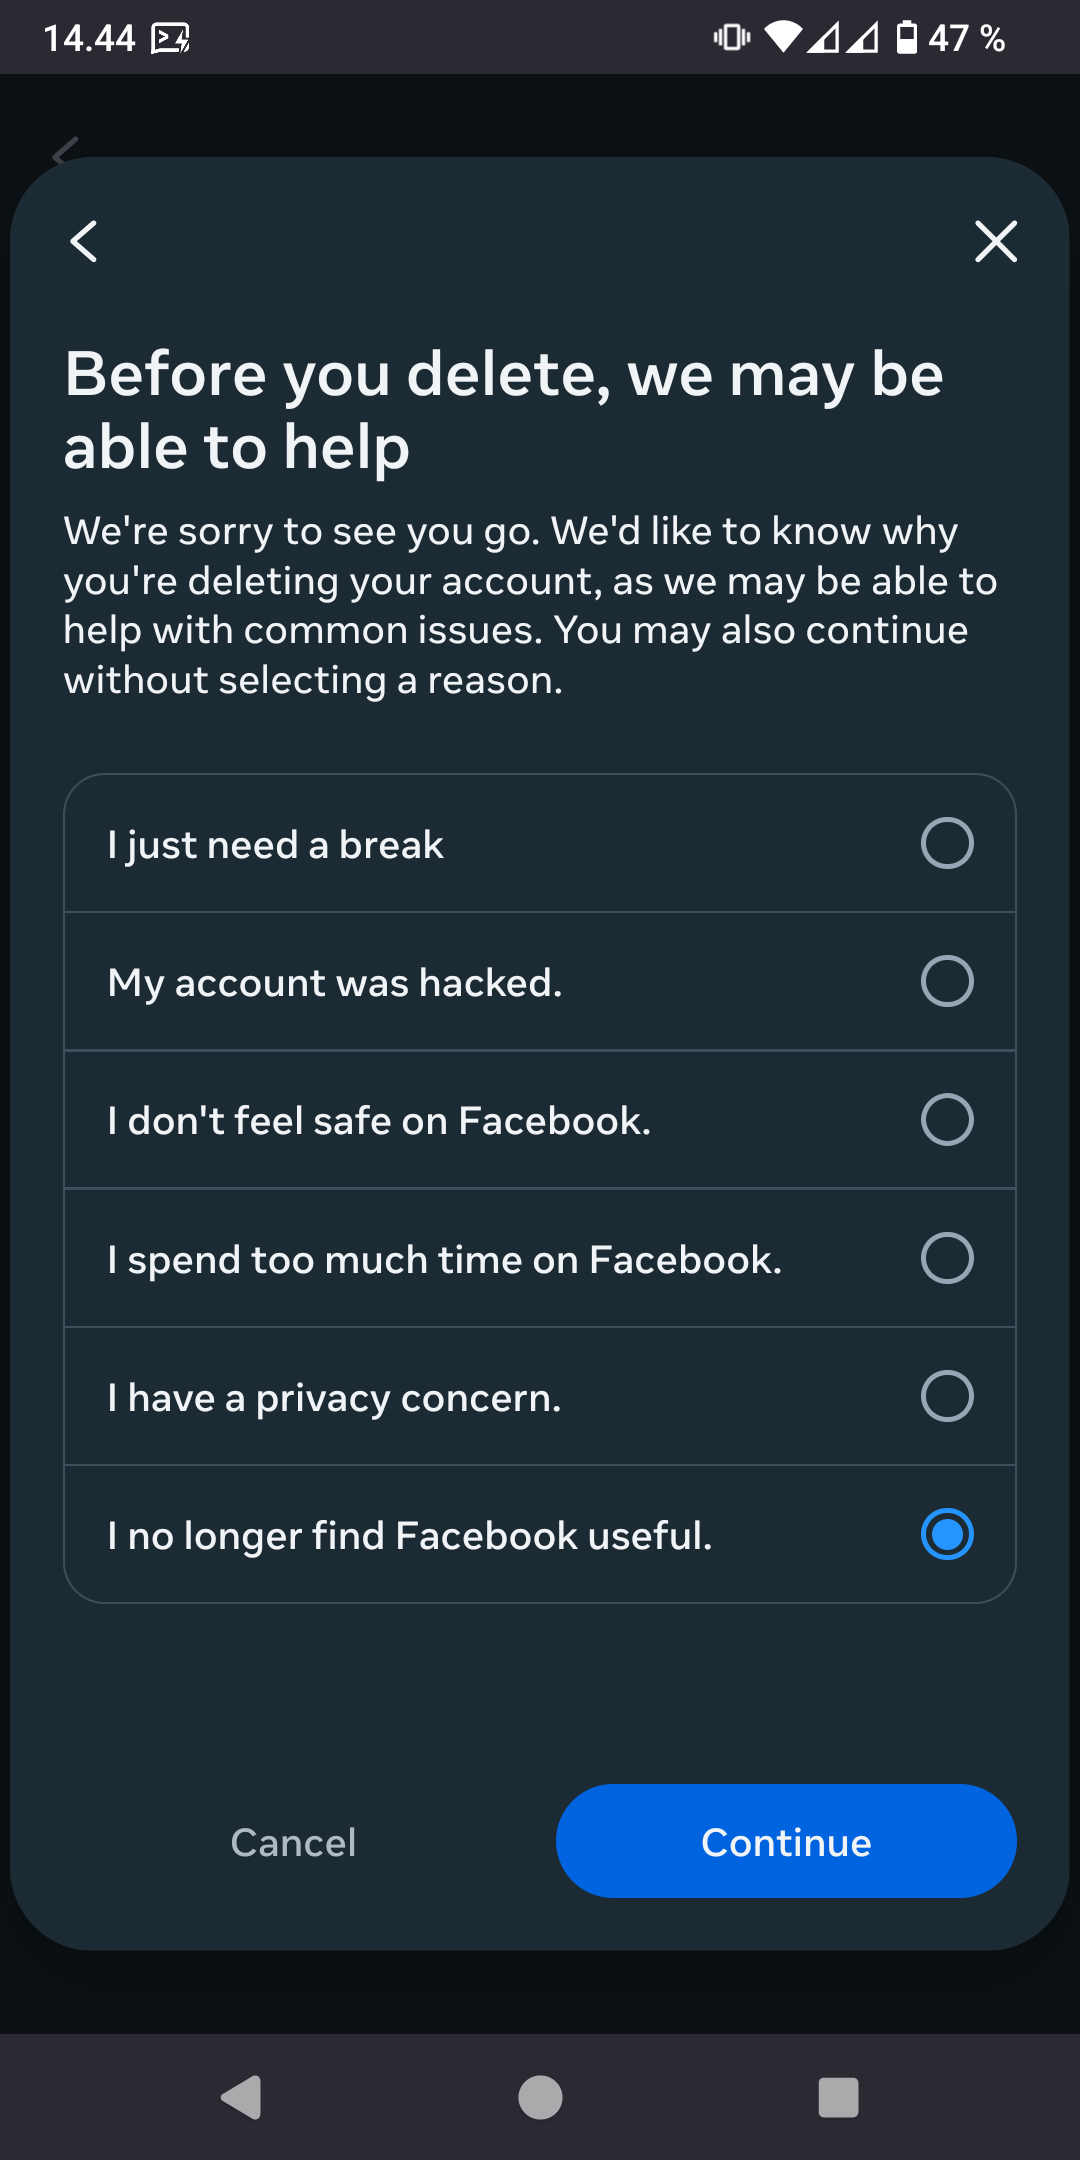
Task: Tap the back arrow in the dialog
Action: (x=84, y=241)
